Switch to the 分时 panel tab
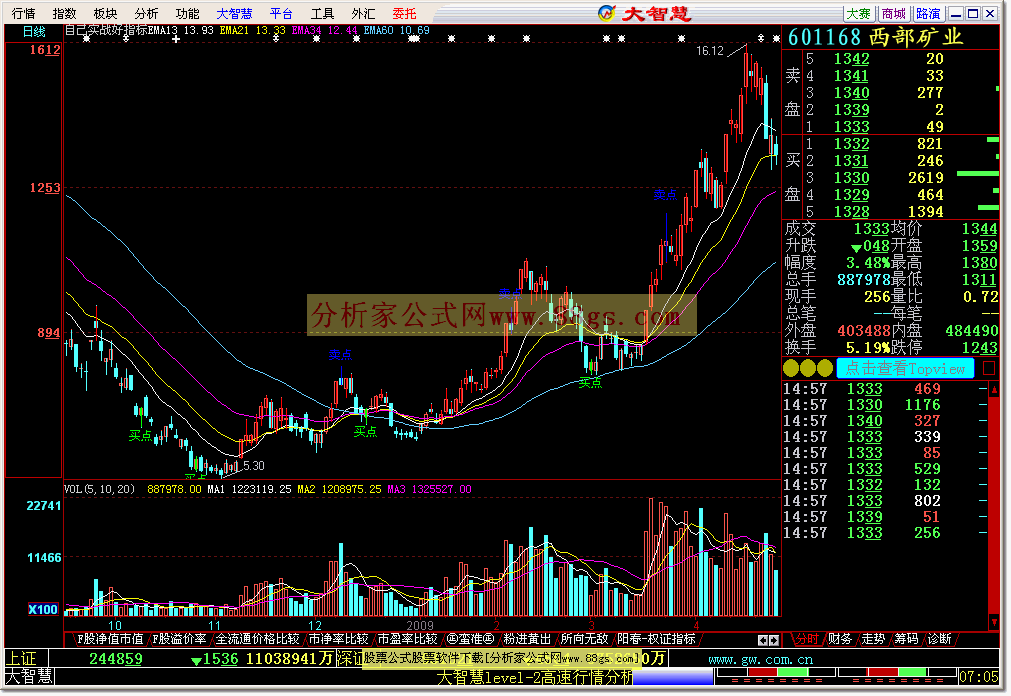Viewport: 1011px width, 696px height. pyautogui.click(x=806, y=639)
